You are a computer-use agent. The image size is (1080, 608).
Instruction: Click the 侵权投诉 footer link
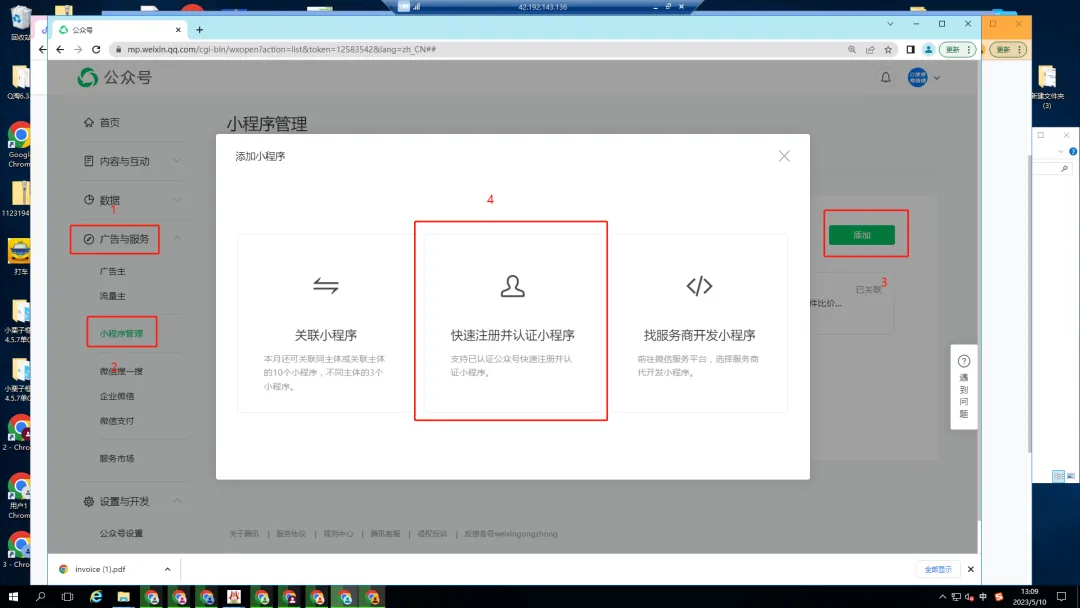[432, 534]
